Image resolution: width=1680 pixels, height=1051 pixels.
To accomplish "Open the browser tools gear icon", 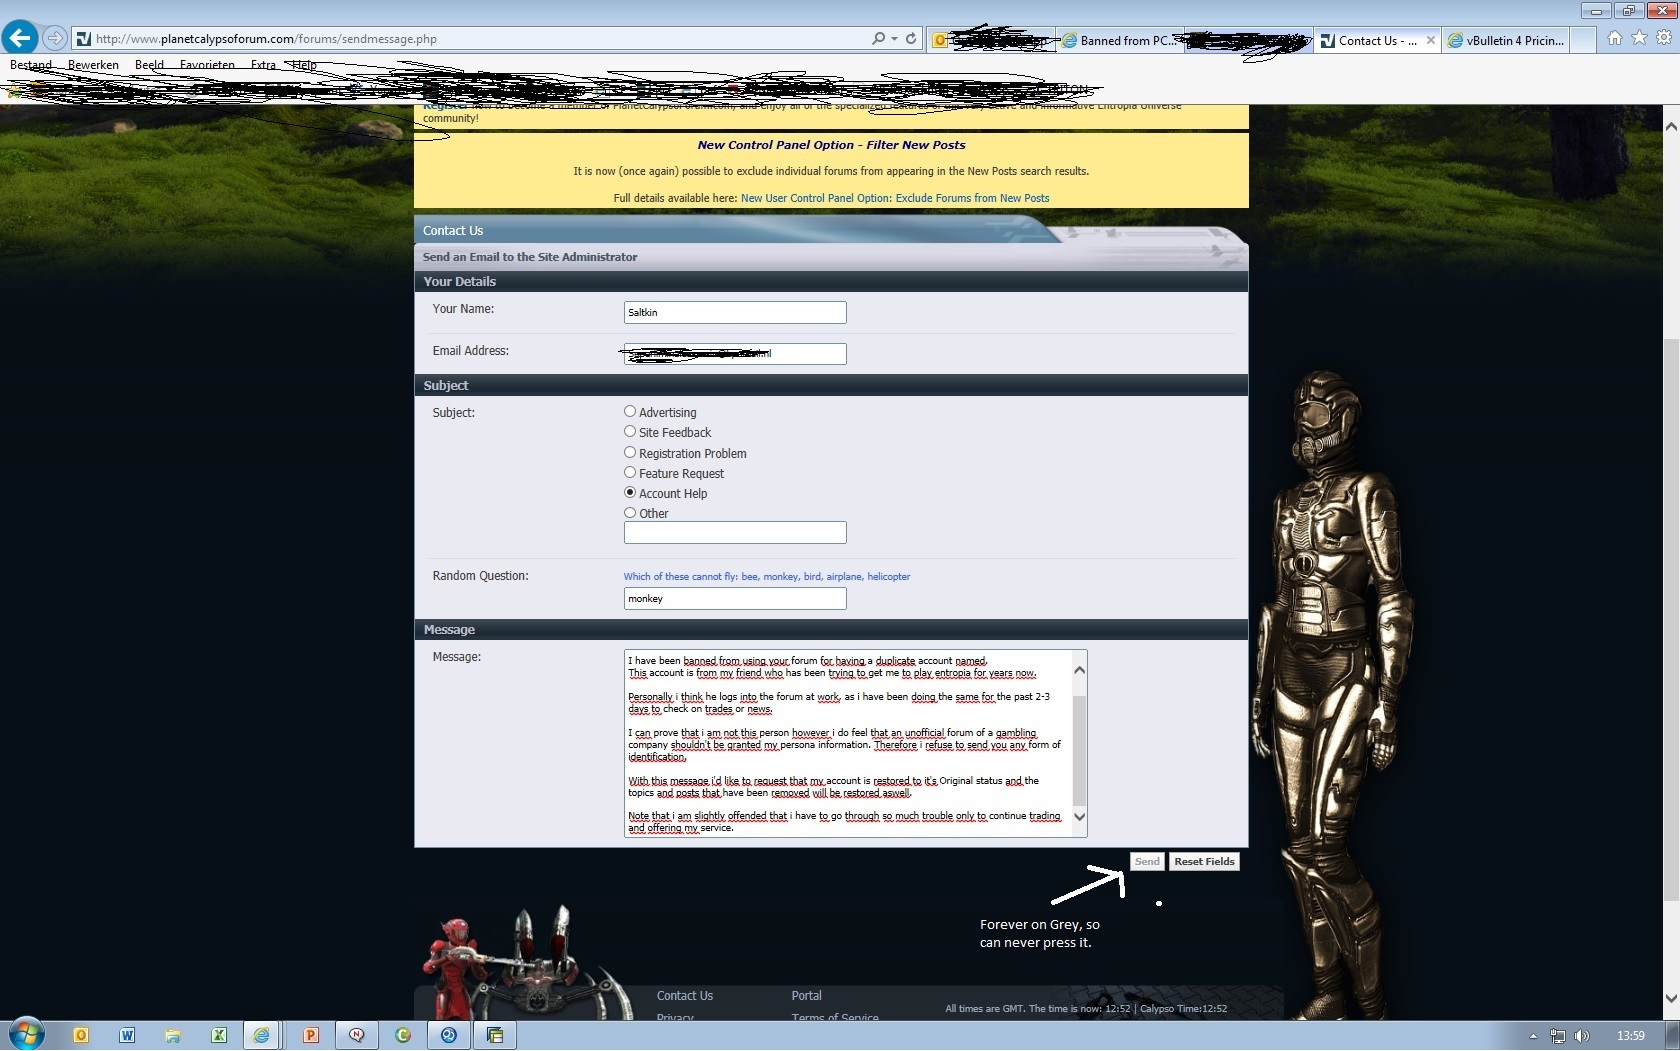I will [1664, 38].
